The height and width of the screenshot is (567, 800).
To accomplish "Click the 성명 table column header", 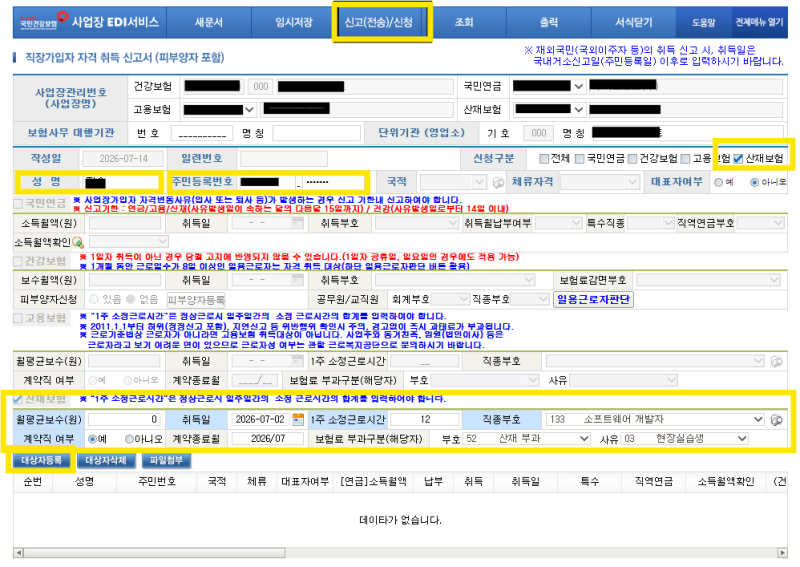I will [85, 482].
